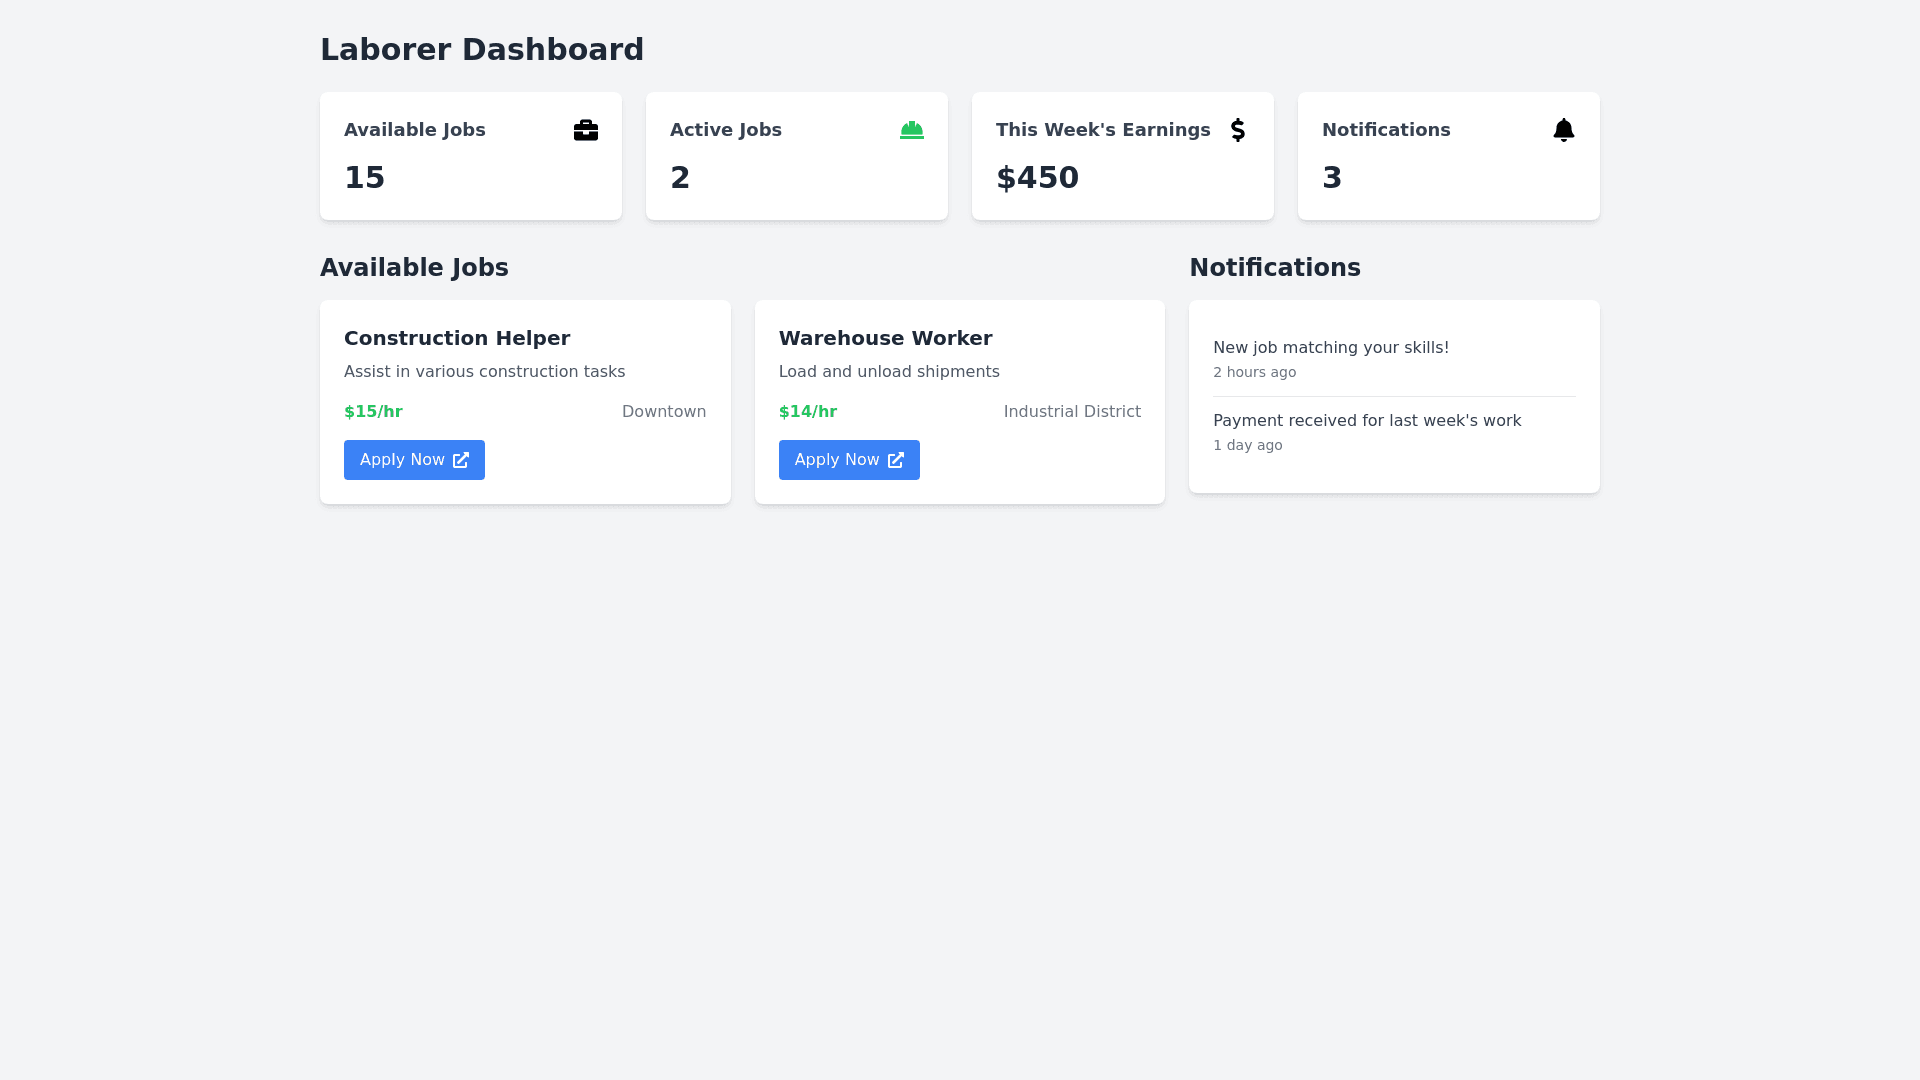Click the Warehouse Worker job title

click(x=885, y=338)
